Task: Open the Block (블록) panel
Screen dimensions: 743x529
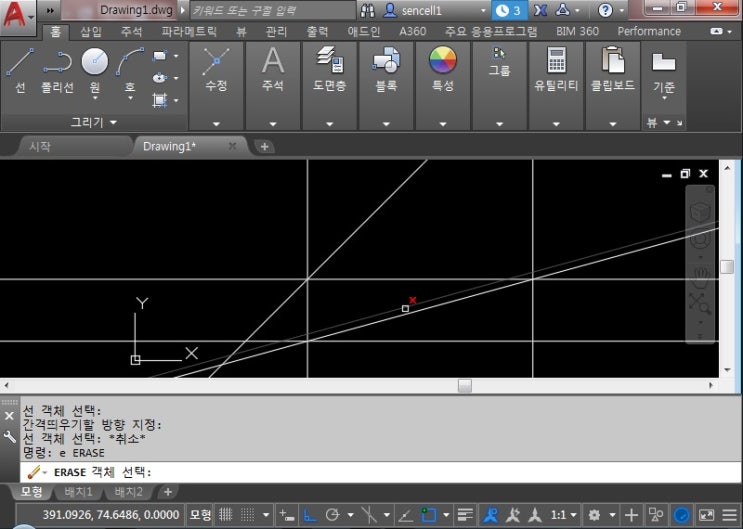Action: click(386, 85)
